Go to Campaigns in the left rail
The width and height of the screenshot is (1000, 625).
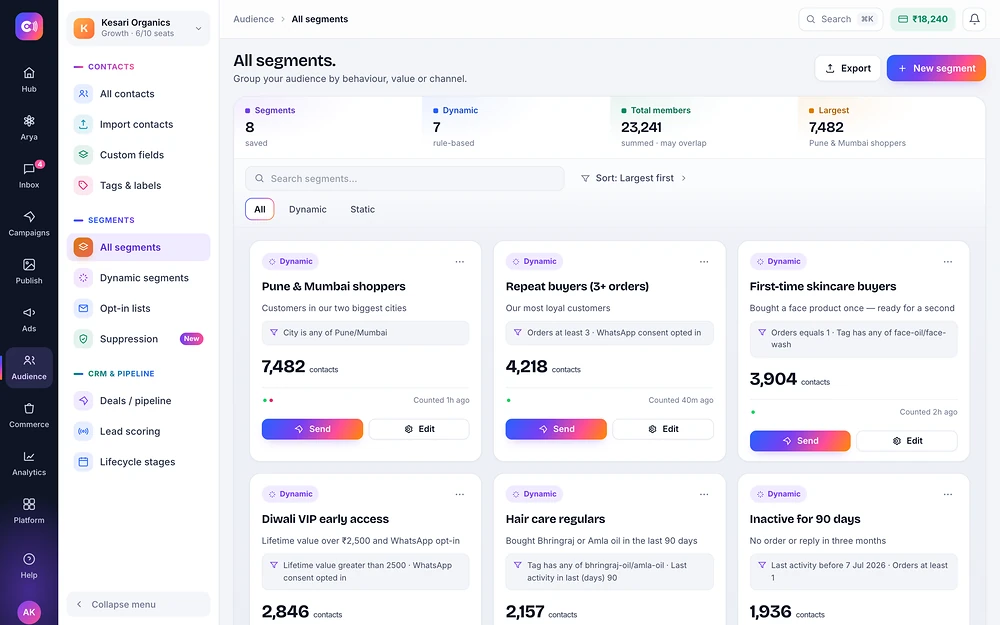click(29, 223)
